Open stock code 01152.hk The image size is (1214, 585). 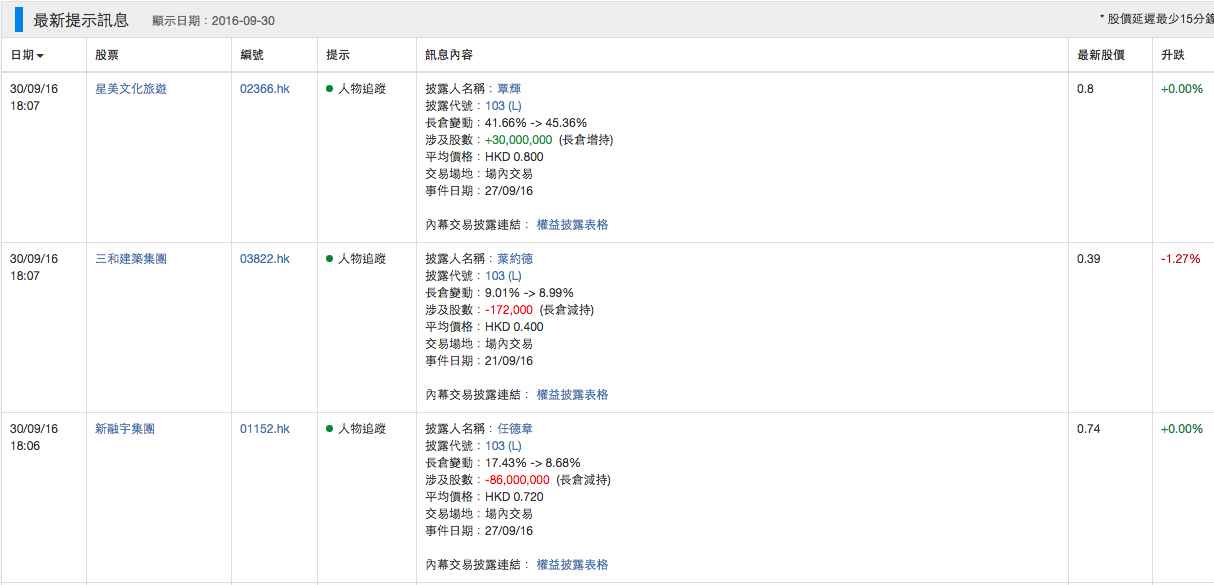(265, 429)
